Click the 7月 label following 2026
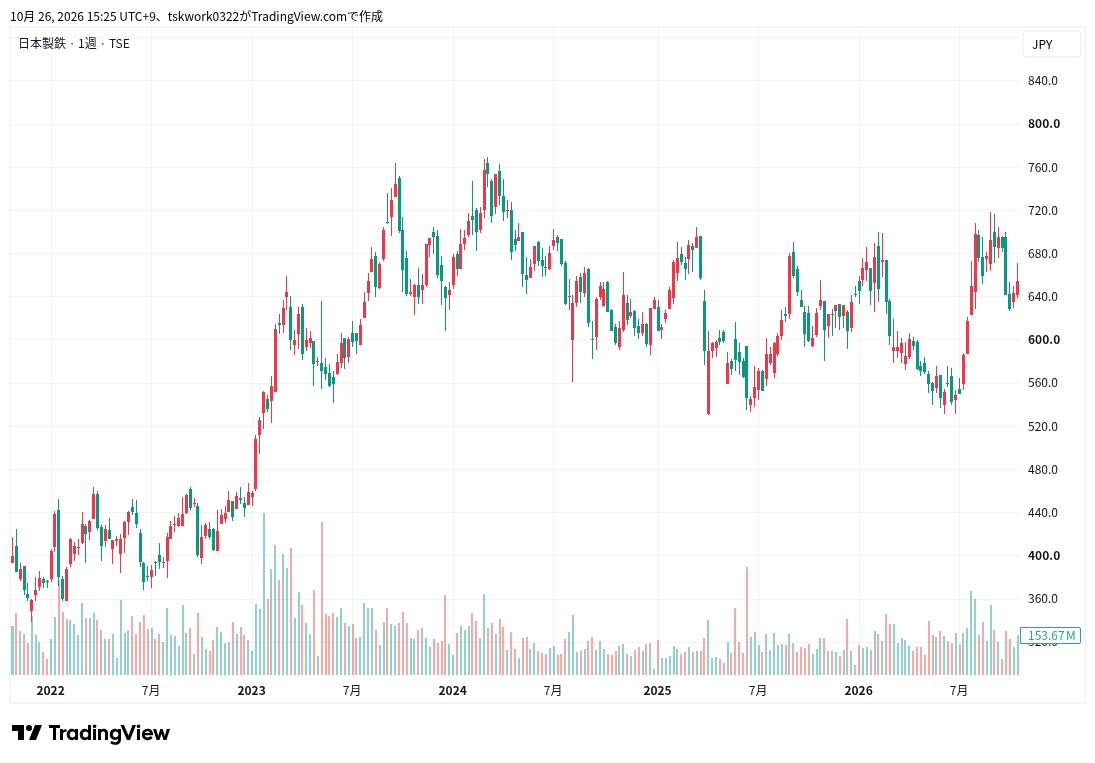The width and height of the screenshot is (1095, 763). 959,691
